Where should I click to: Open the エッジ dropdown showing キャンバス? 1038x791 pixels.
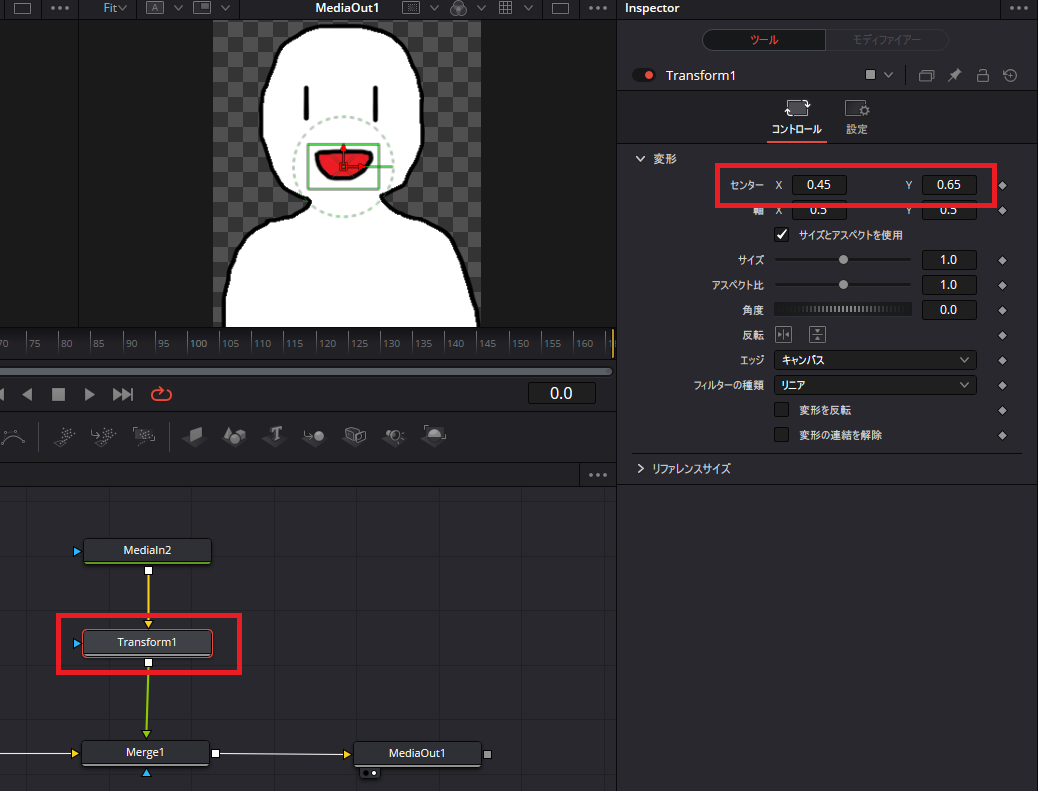(x=875, y=360)
